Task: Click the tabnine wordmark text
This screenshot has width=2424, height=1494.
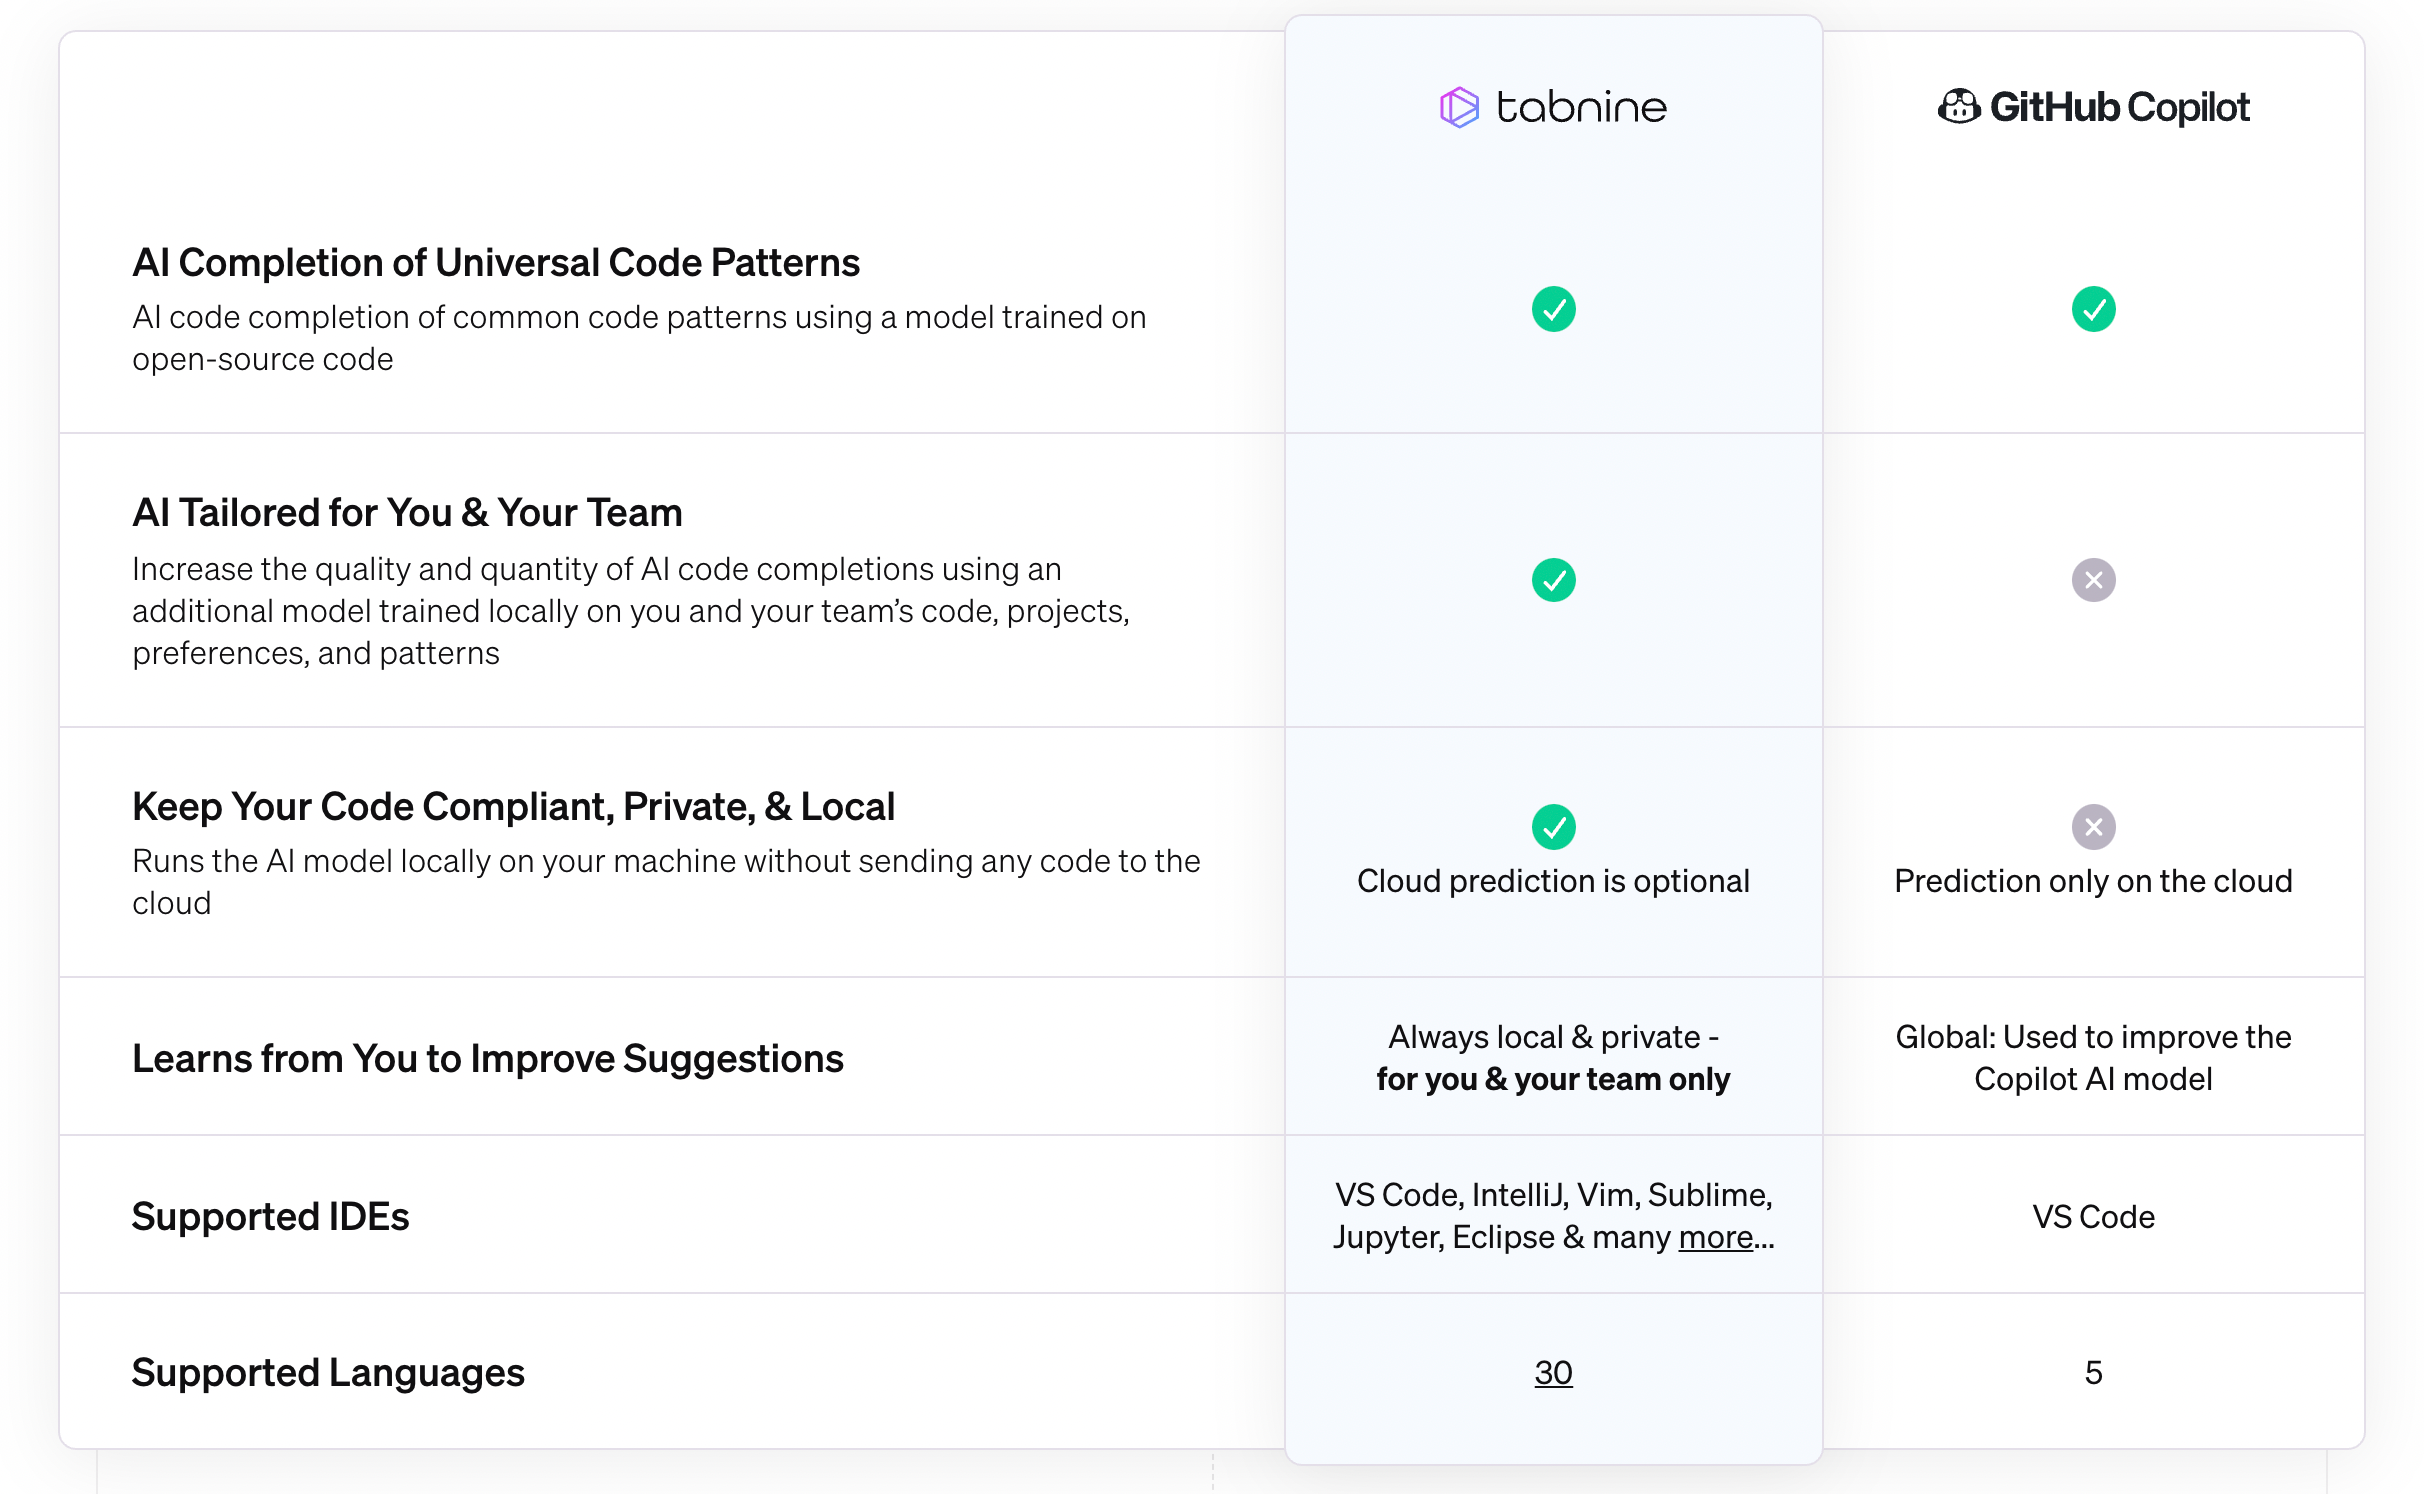Action: (x=1581, y=107)
